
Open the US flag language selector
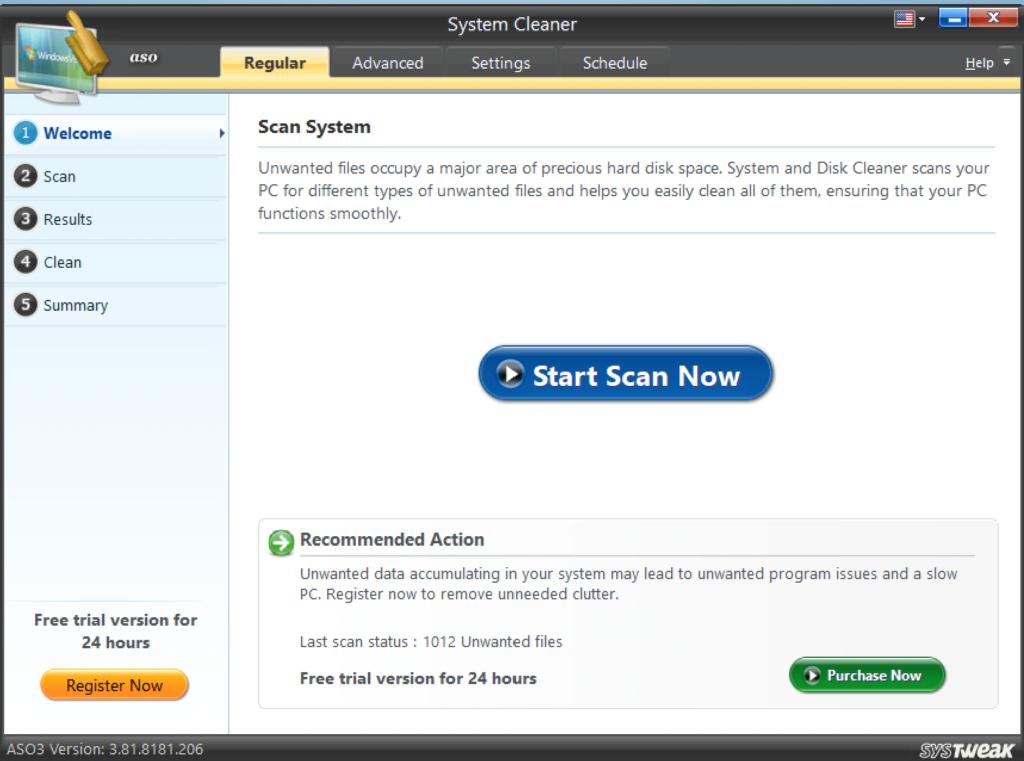pyautogui.click(x=904, y=19)
